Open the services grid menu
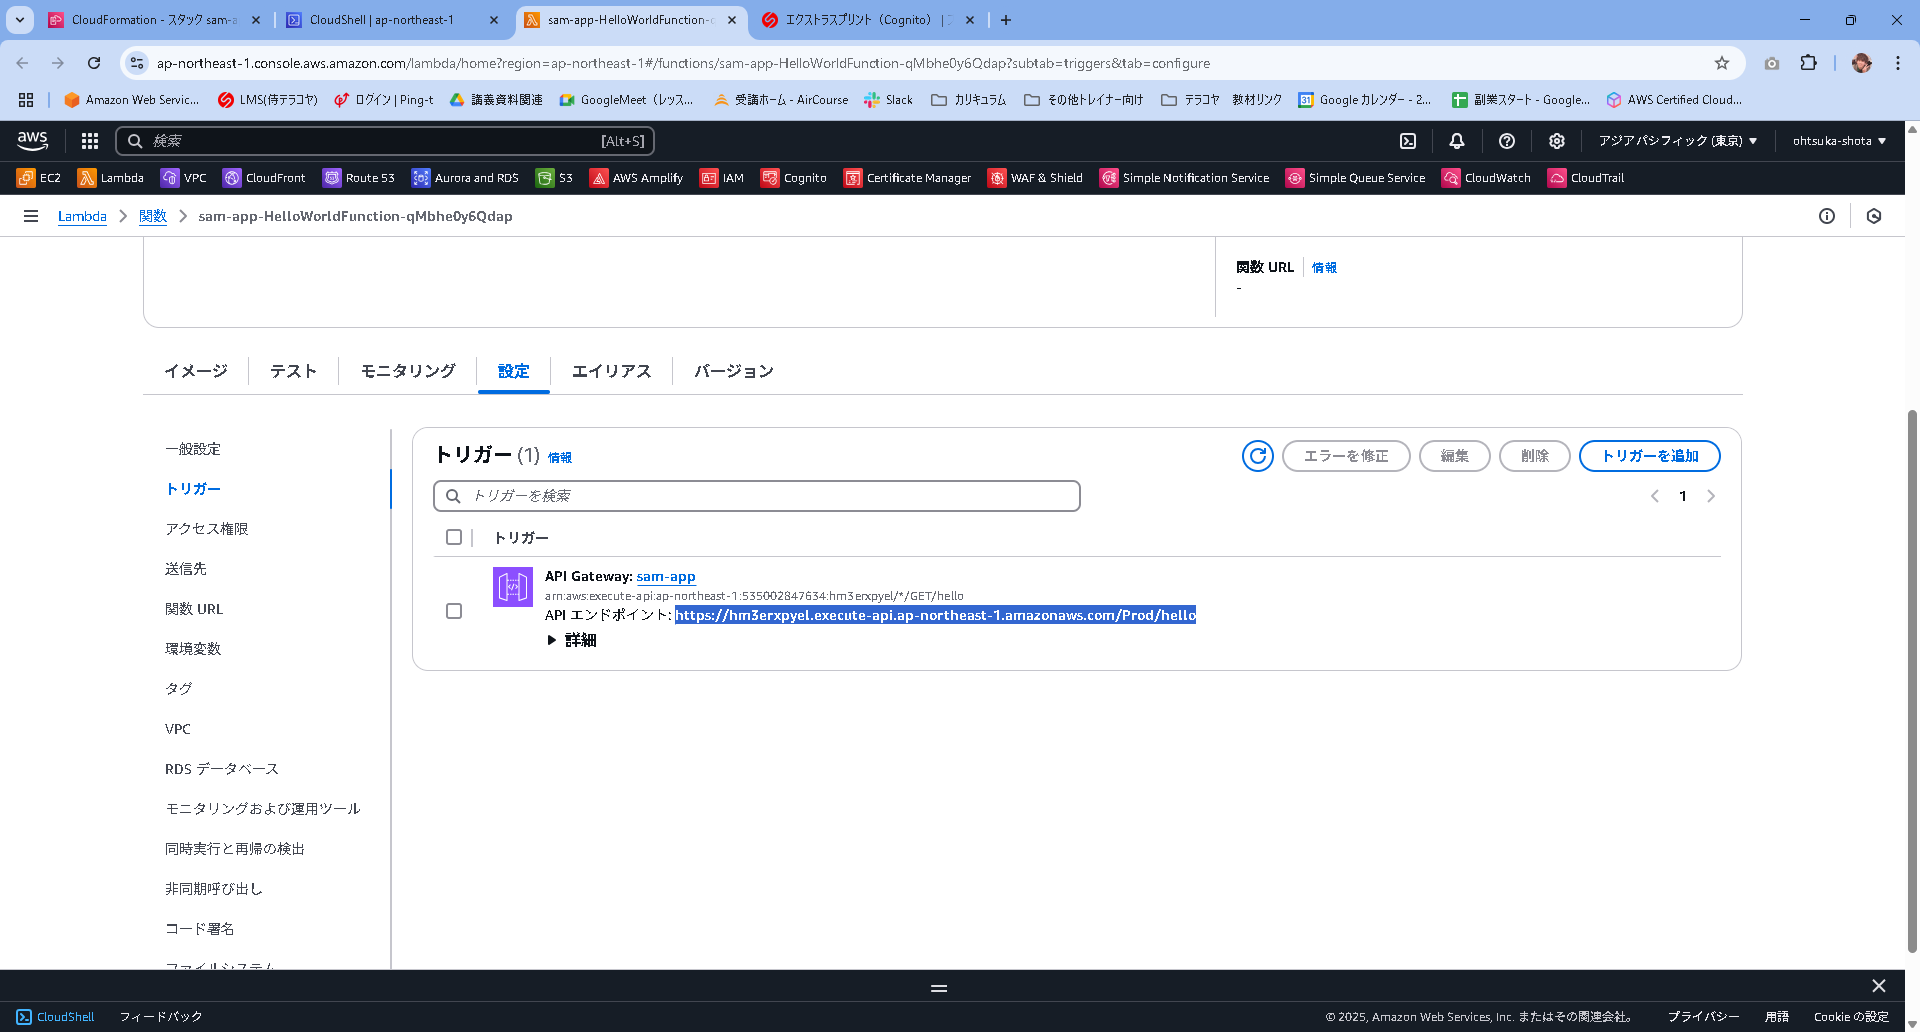Image resolution: width=1920 pixels, height=1032 pixels. pyautogui.click(x=89, y=140)
